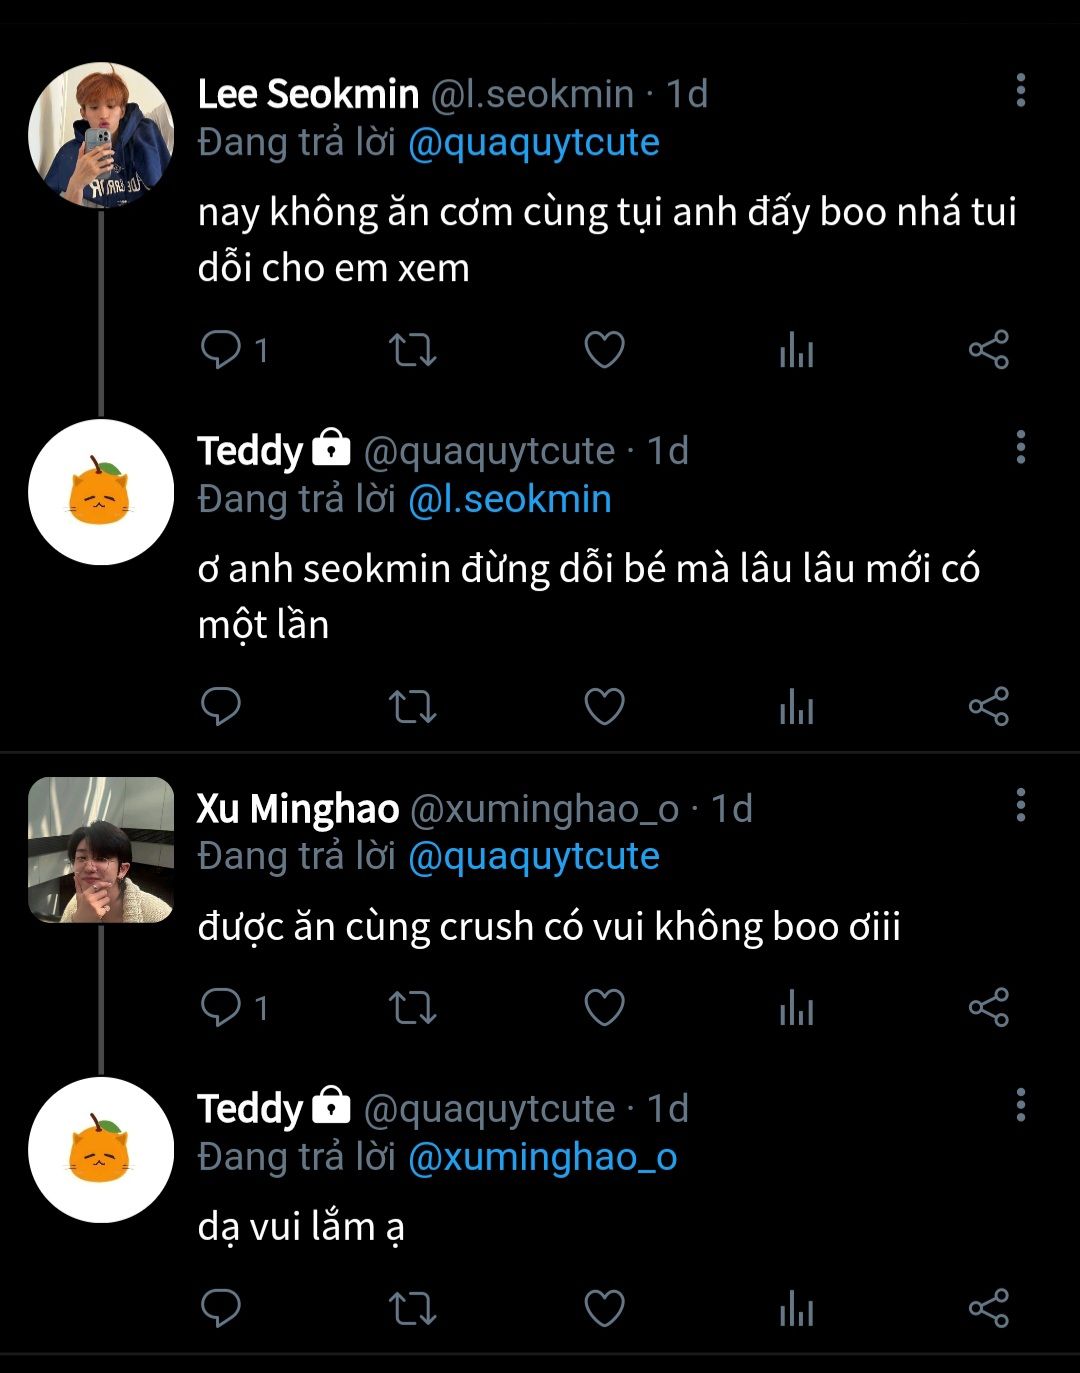Open the @quaquytcute mention in Lee Seokmin's tweet

pos(534,143)
